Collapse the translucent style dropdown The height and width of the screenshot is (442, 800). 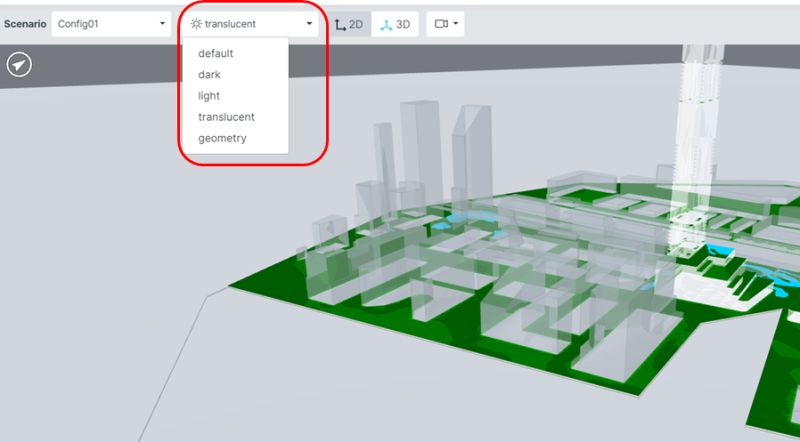pyautogui.click(x=252, y=24)
